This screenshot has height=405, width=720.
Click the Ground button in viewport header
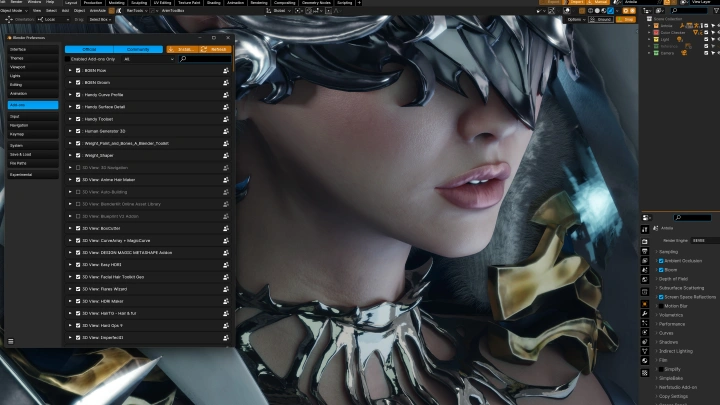tap(601, 19)
